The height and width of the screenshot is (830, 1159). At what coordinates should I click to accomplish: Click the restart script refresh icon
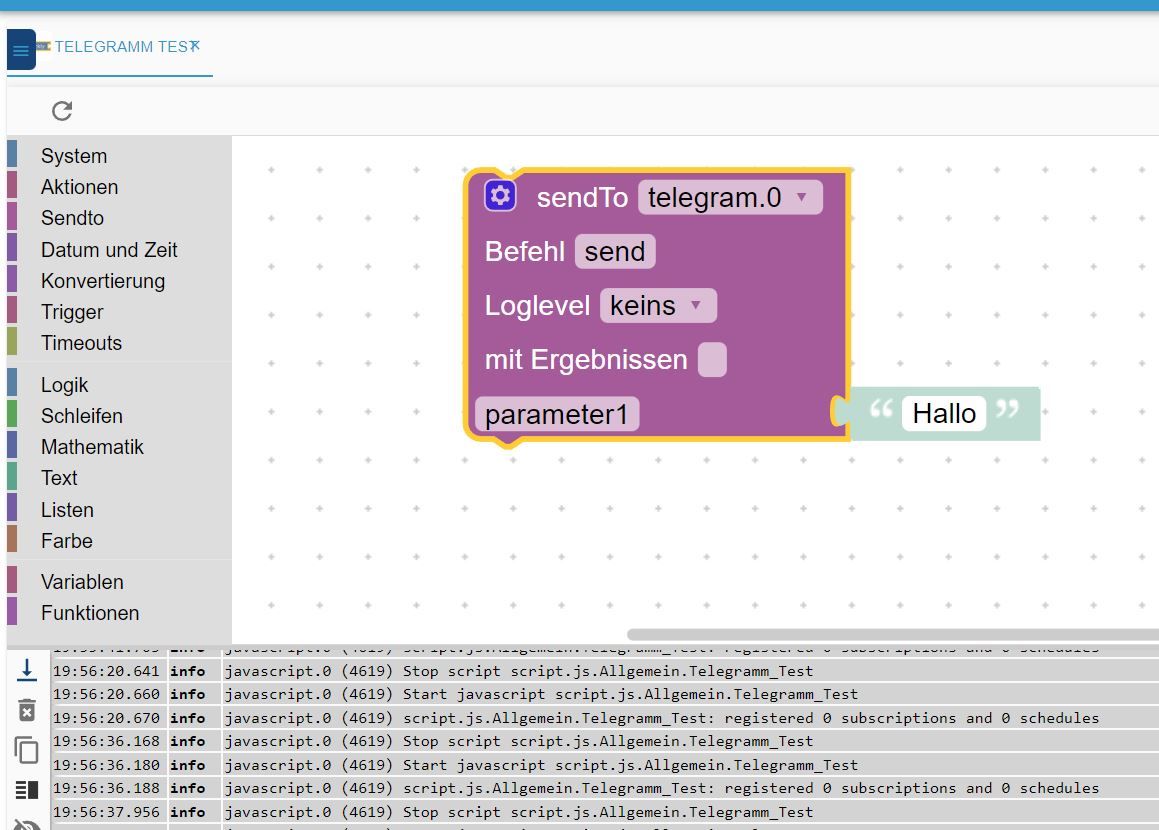(62, 111)
